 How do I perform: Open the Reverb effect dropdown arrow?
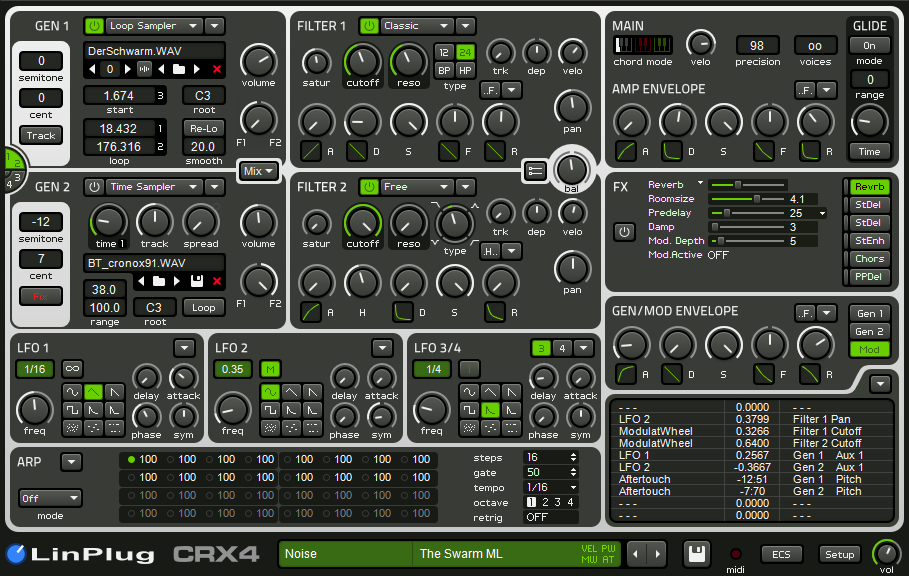tap(700, 183)
